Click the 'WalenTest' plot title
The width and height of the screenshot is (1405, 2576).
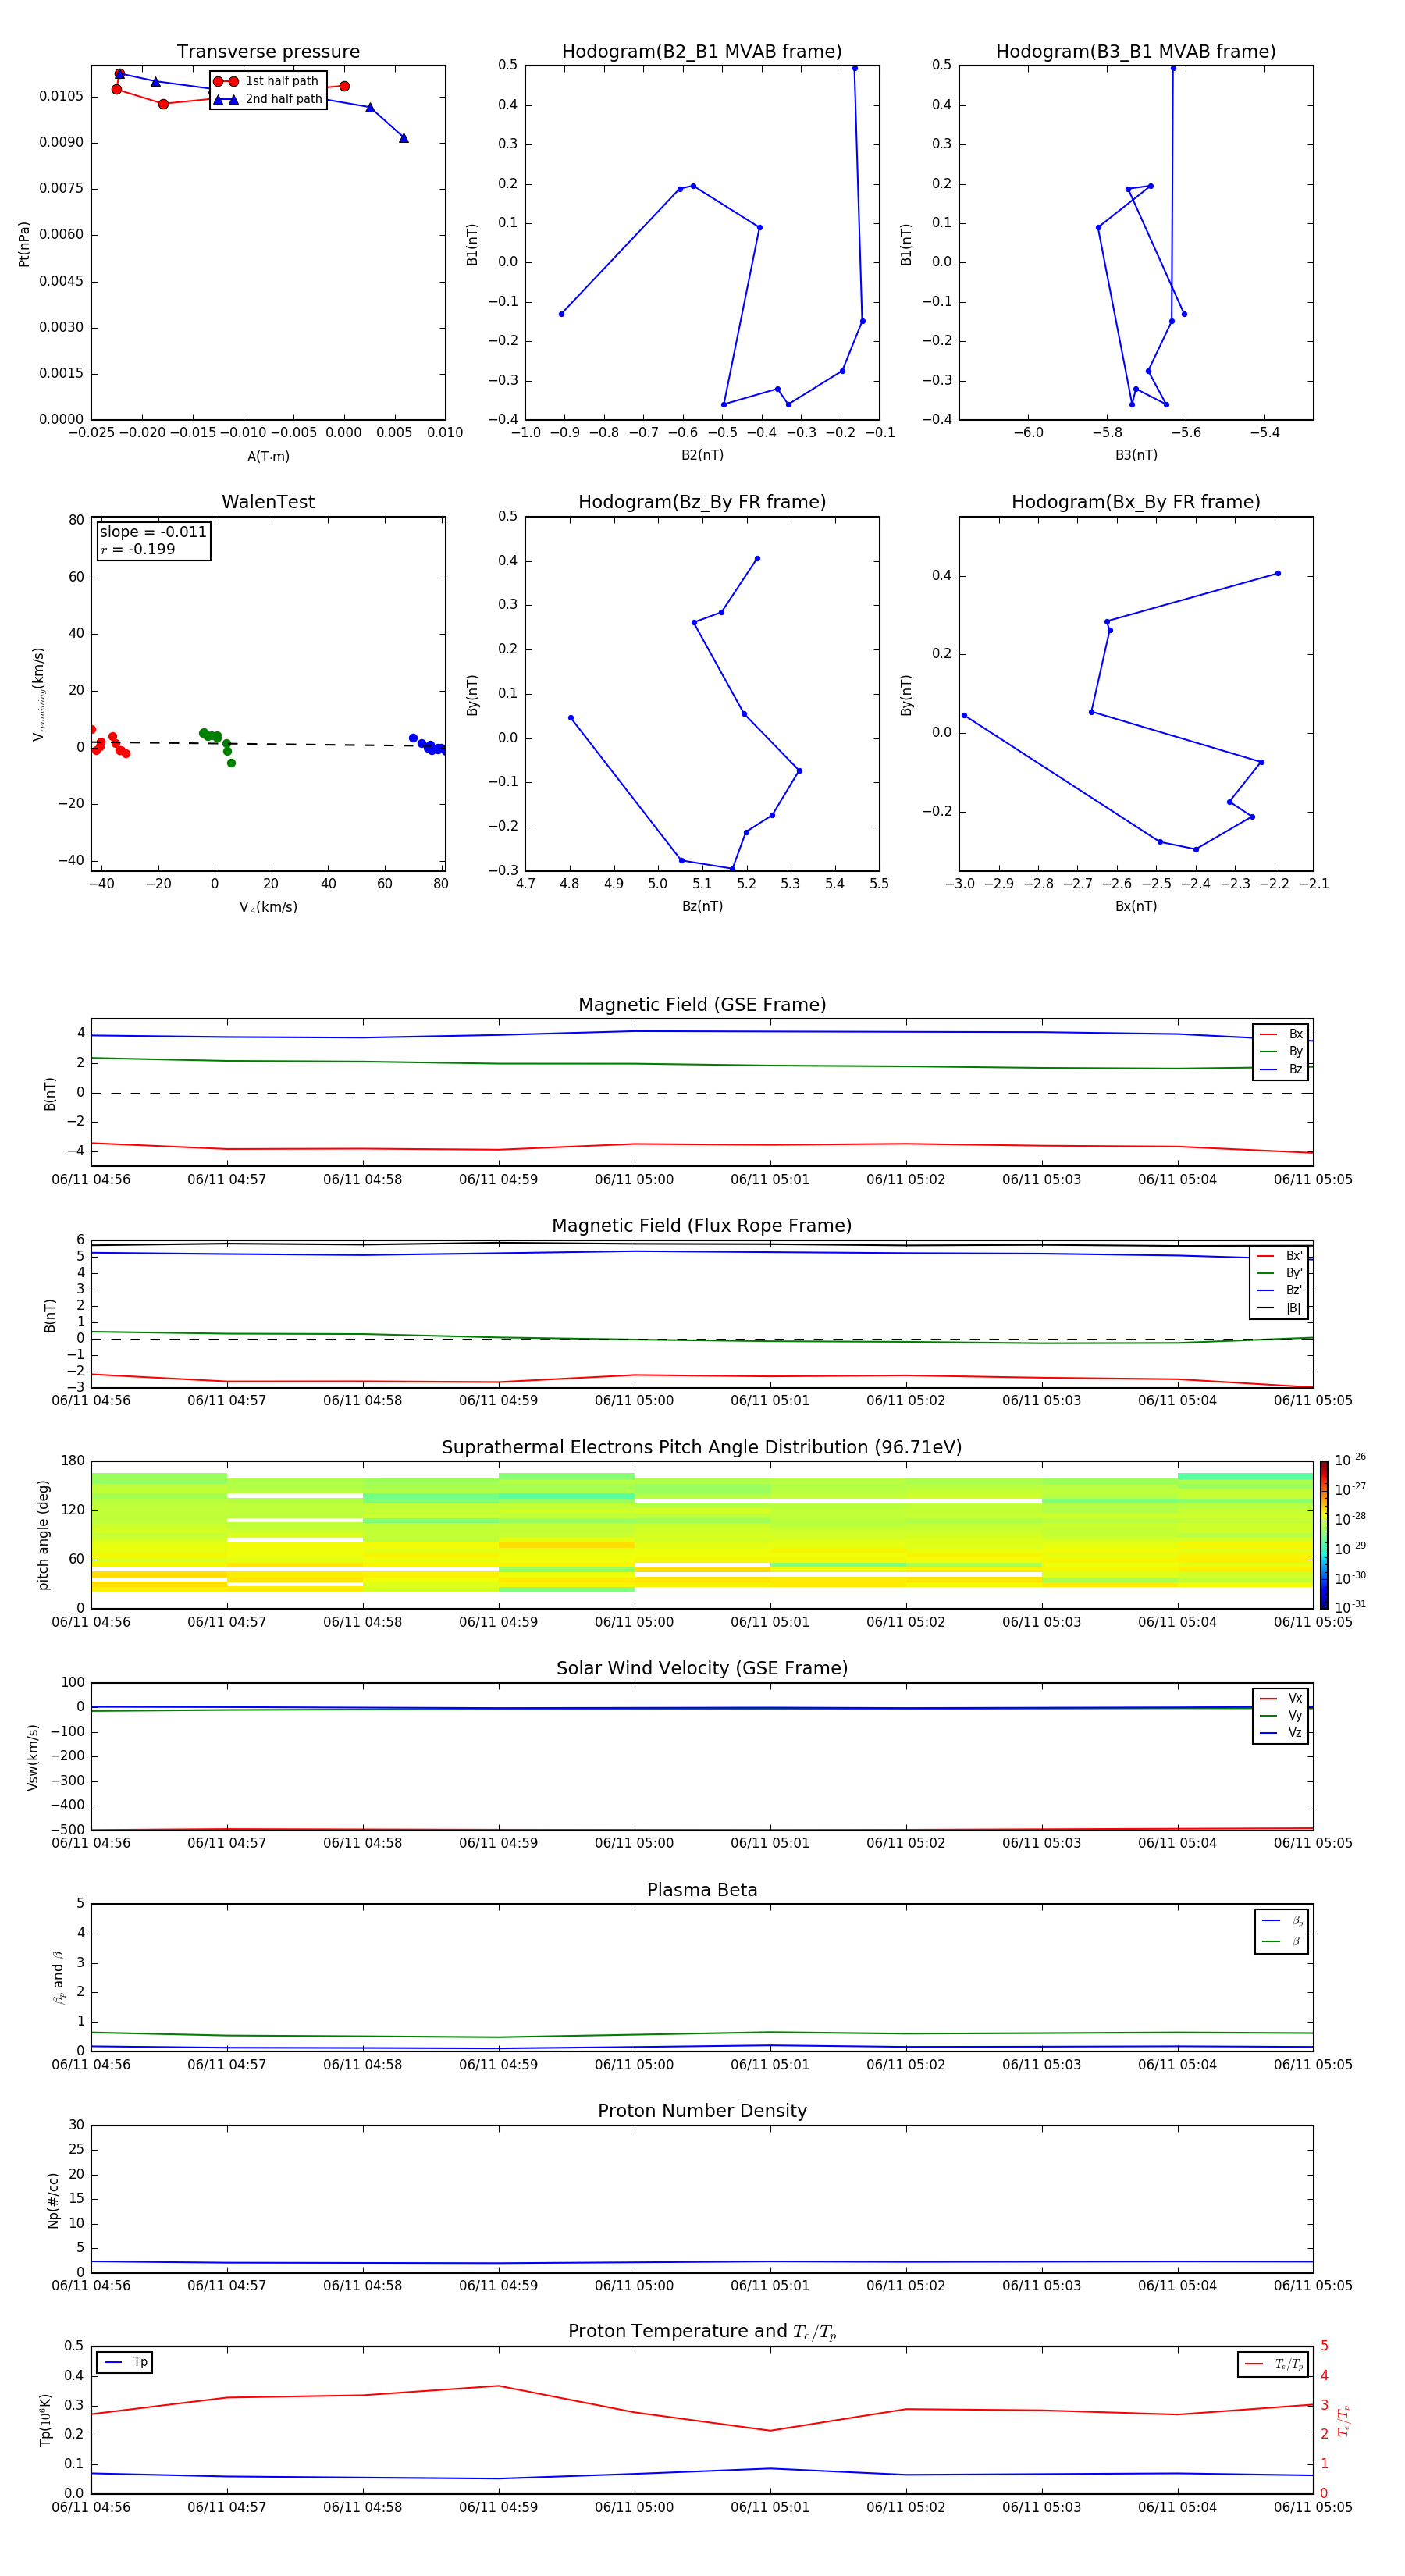[268, 502]
